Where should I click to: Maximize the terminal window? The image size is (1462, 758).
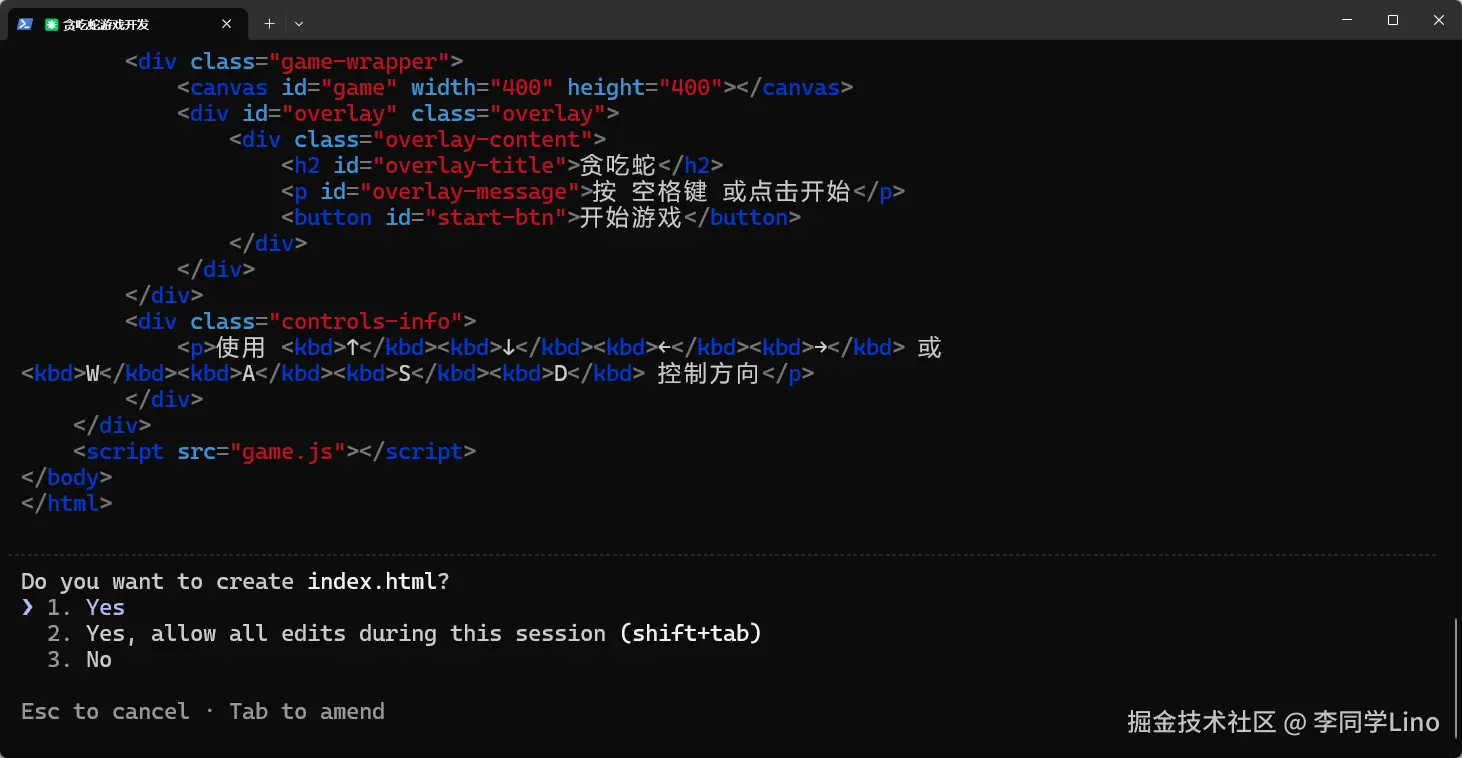(x=1393, y=20)
